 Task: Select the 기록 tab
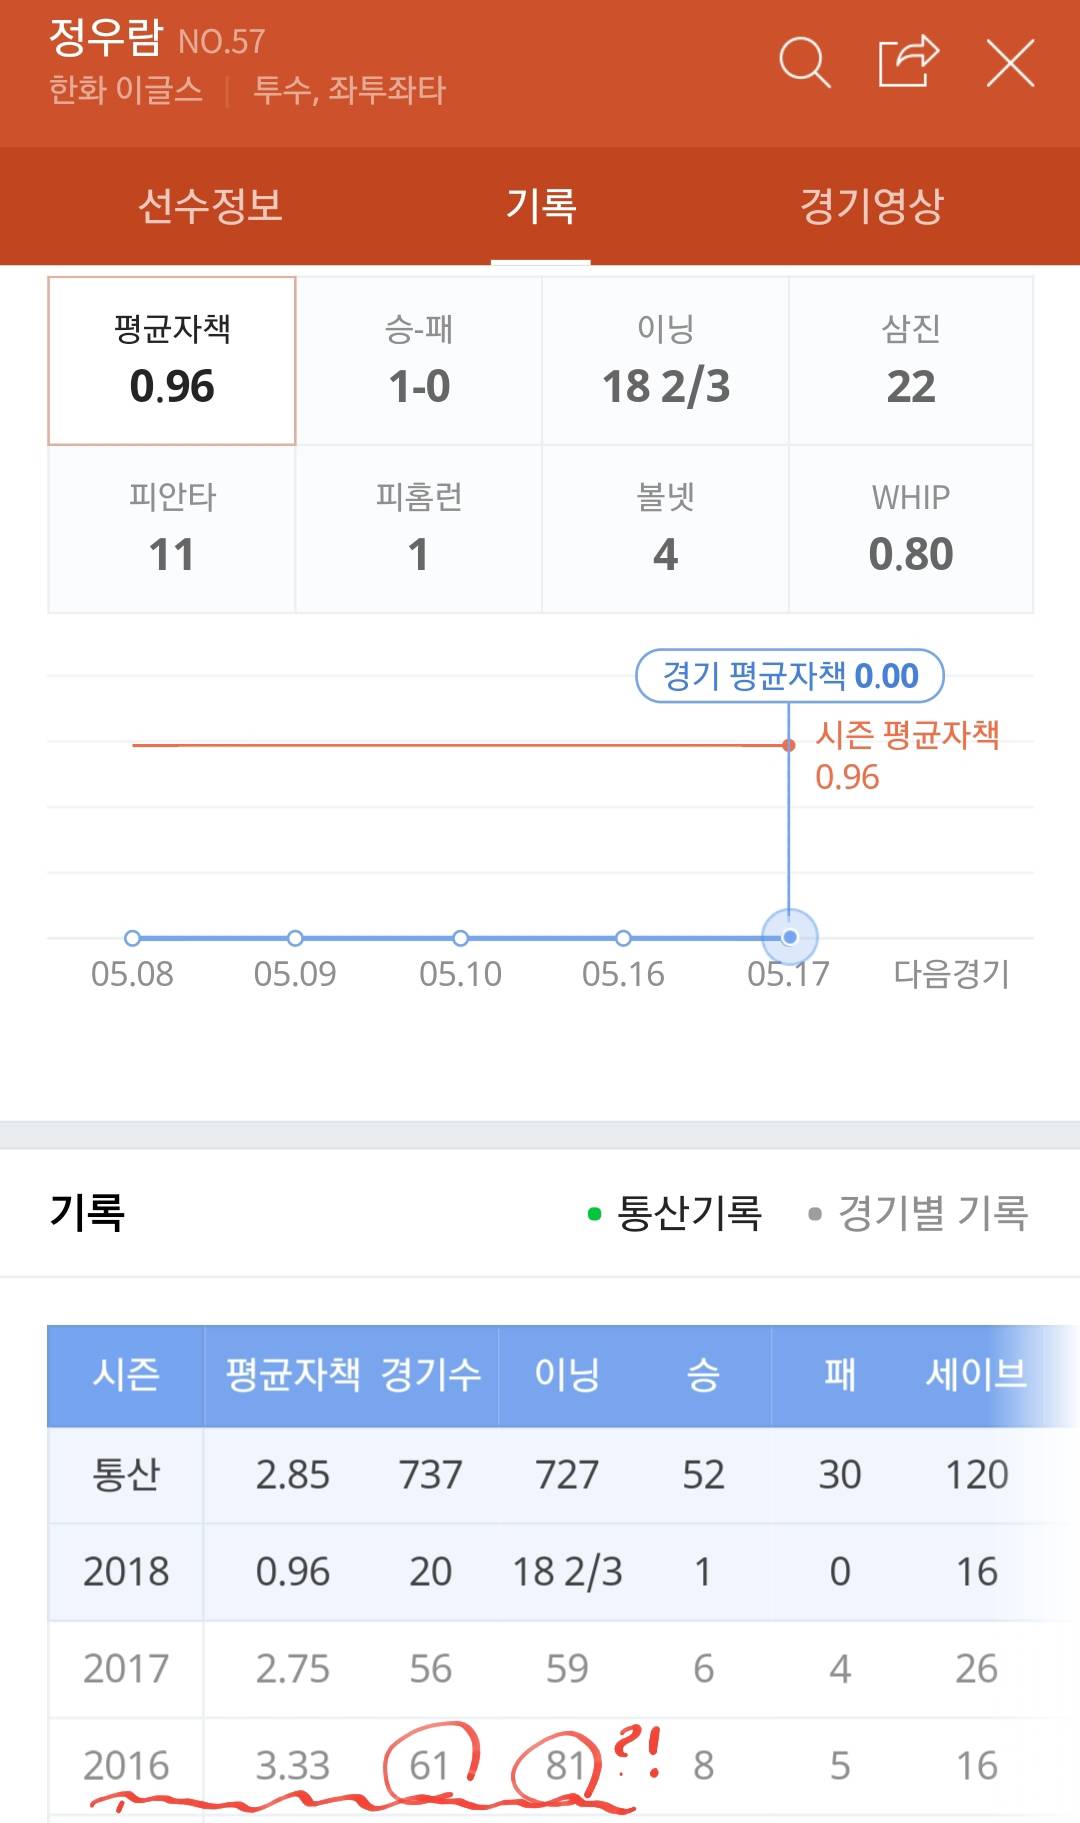[x=541, y=206]
